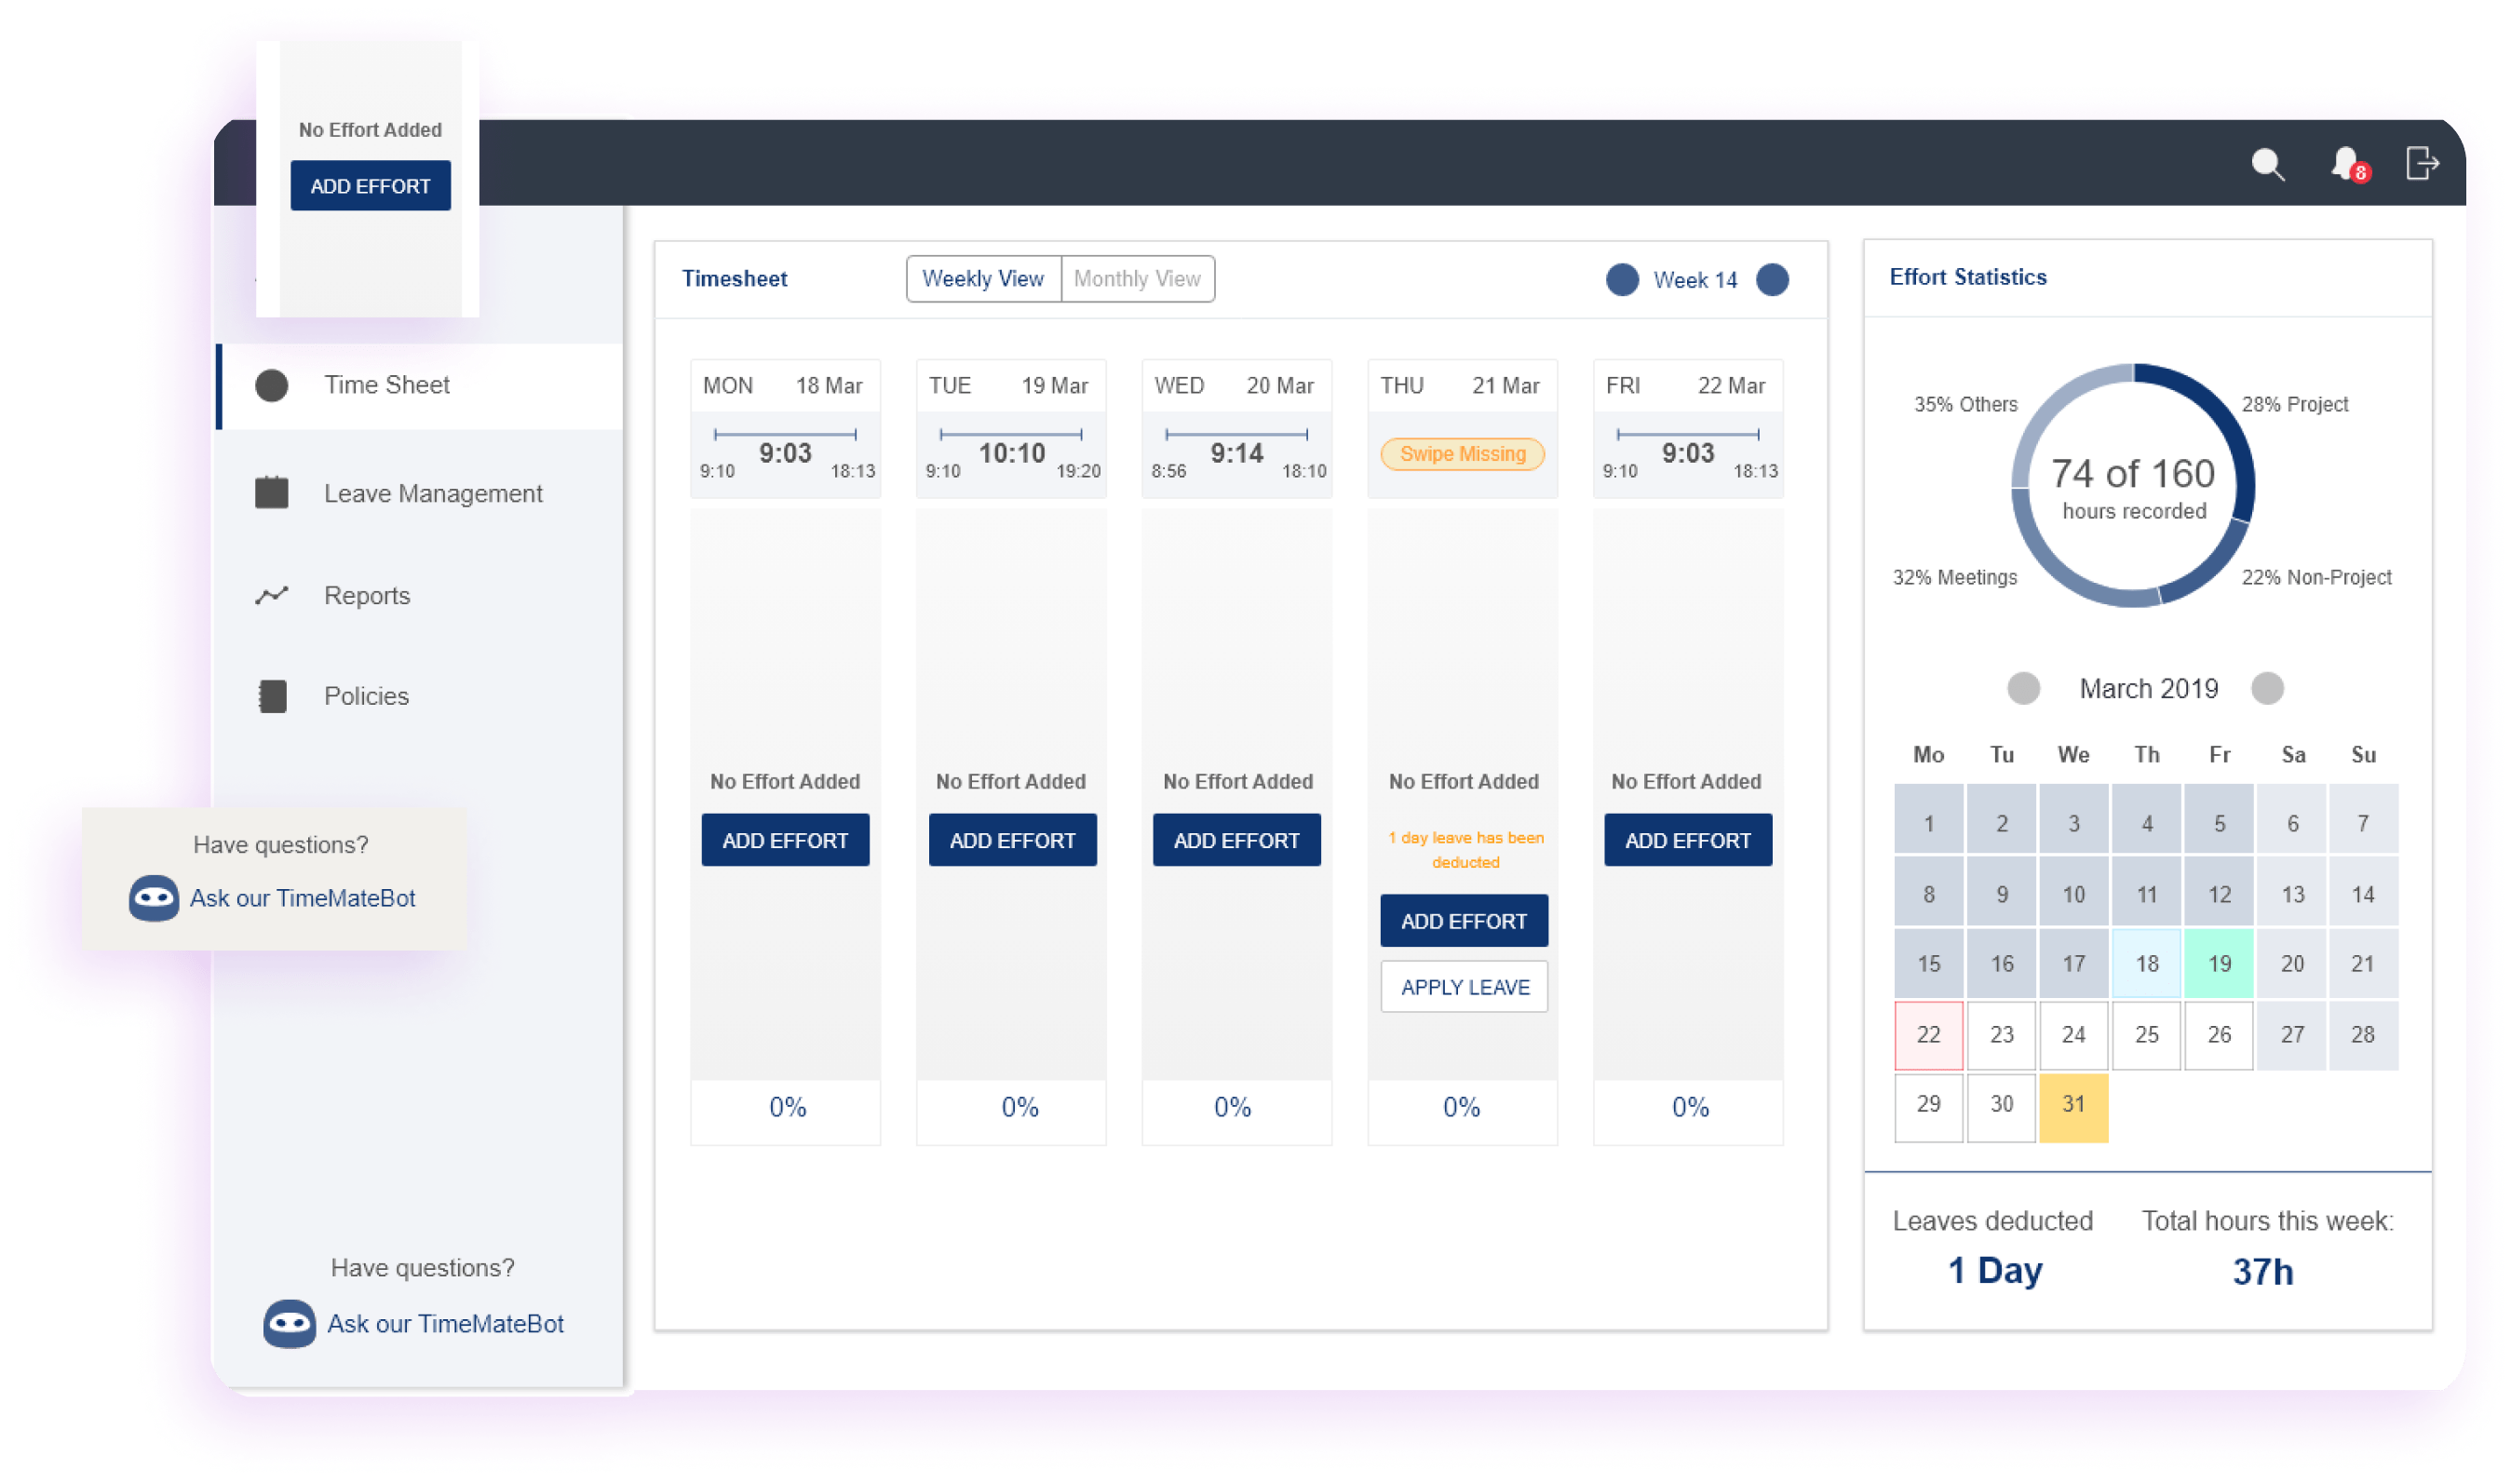
Task: Show month before March 2019
Action: click(2023, 689)
